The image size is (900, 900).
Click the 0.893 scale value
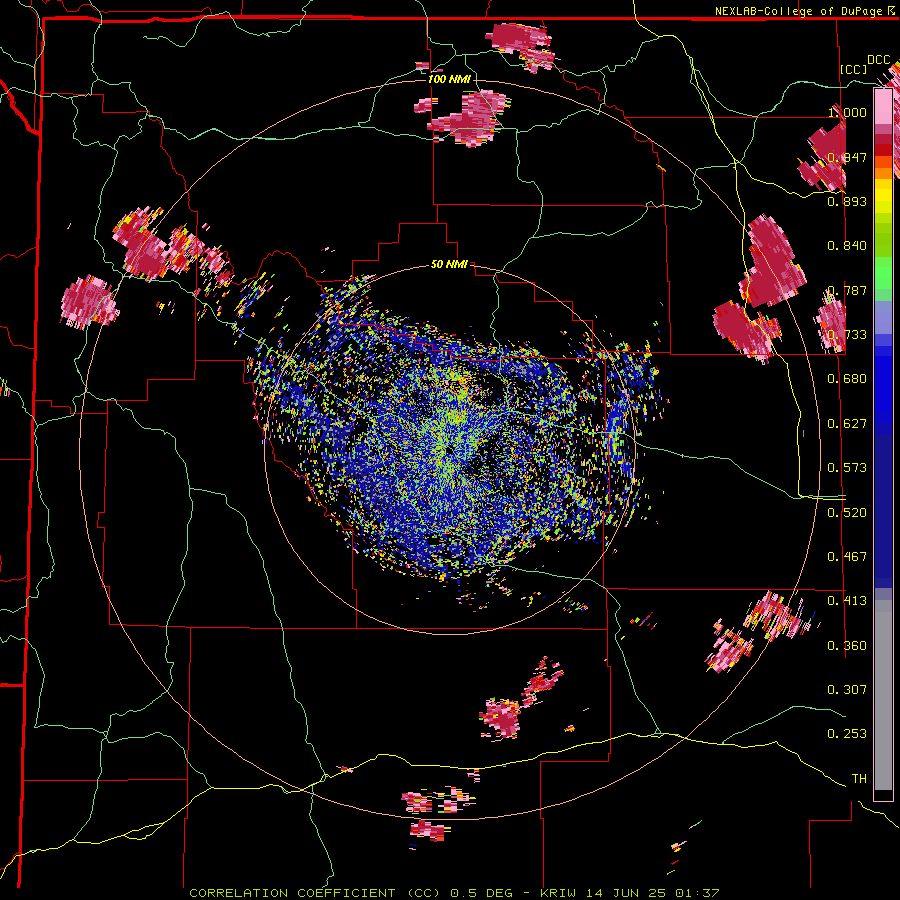pyautogui.click(x=847, y=201)
